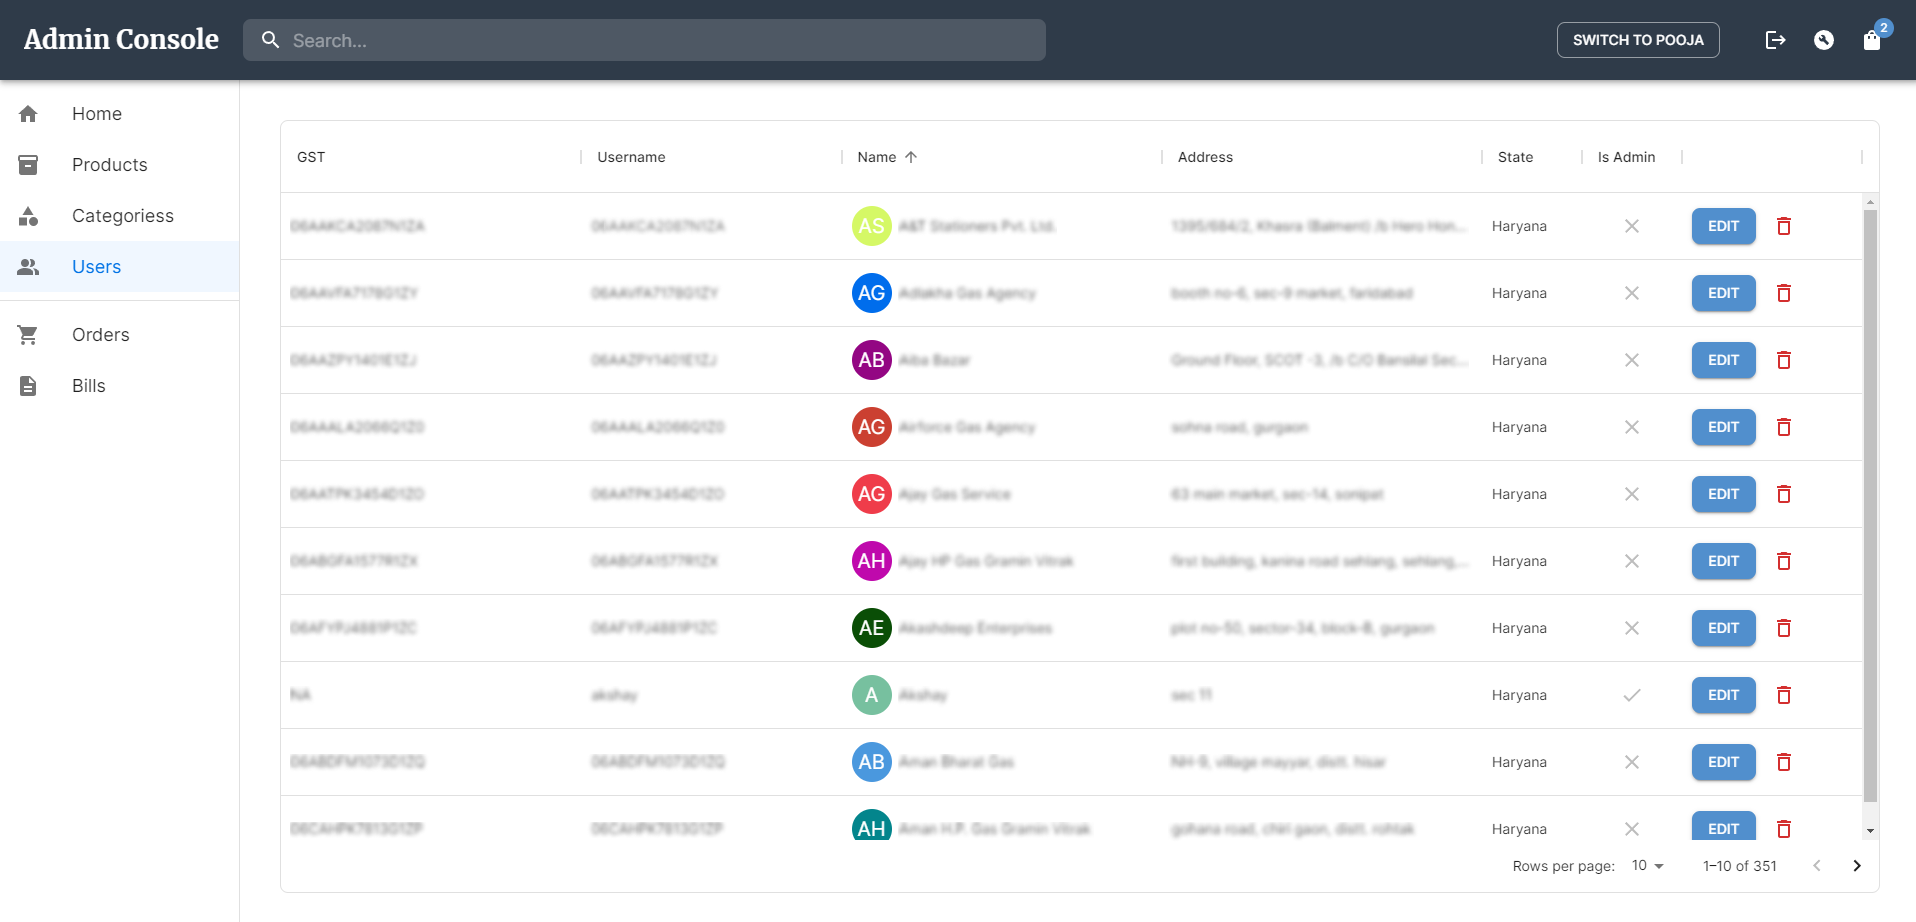Open the rows per page dropdown
This screenshot has width=1916, height=922.
[1648, 866]
